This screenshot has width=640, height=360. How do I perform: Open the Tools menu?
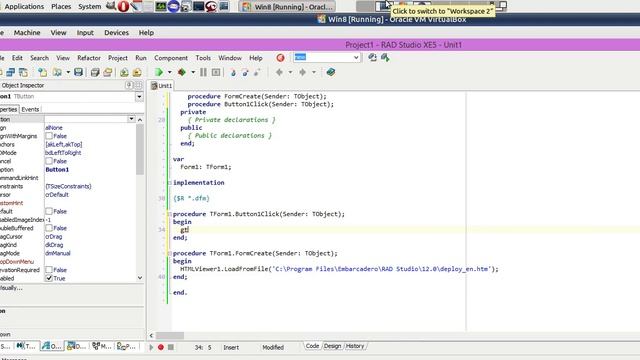tap(203, 58)
